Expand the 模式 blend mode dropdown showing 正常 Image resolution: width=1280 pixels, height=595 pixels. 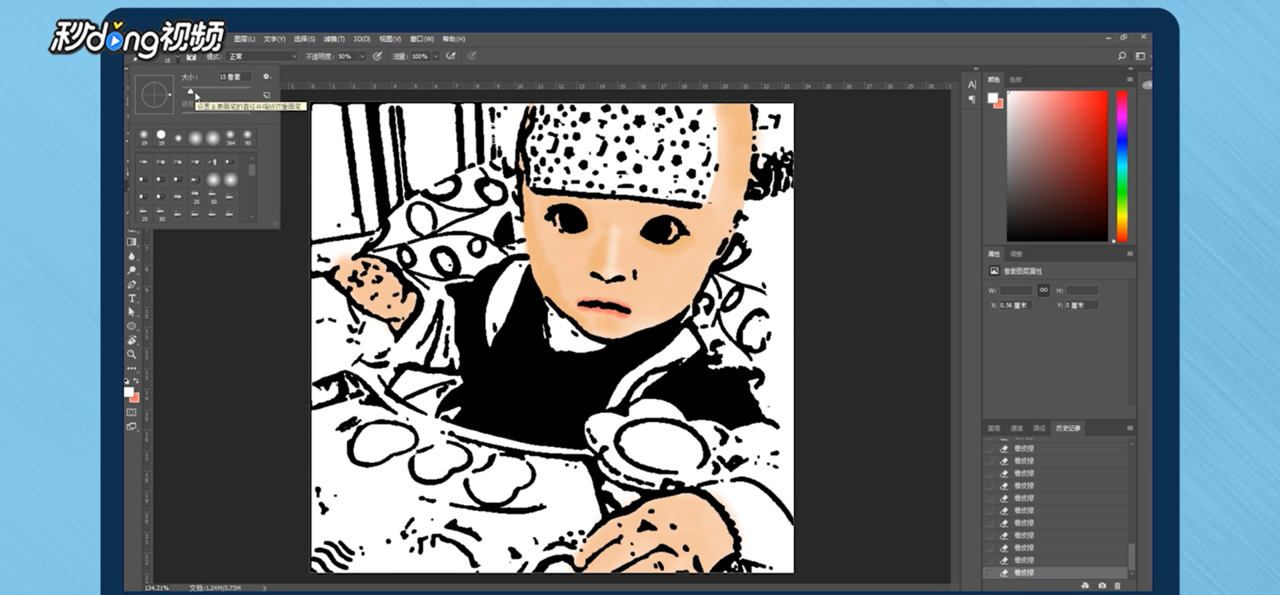[263, 56]
